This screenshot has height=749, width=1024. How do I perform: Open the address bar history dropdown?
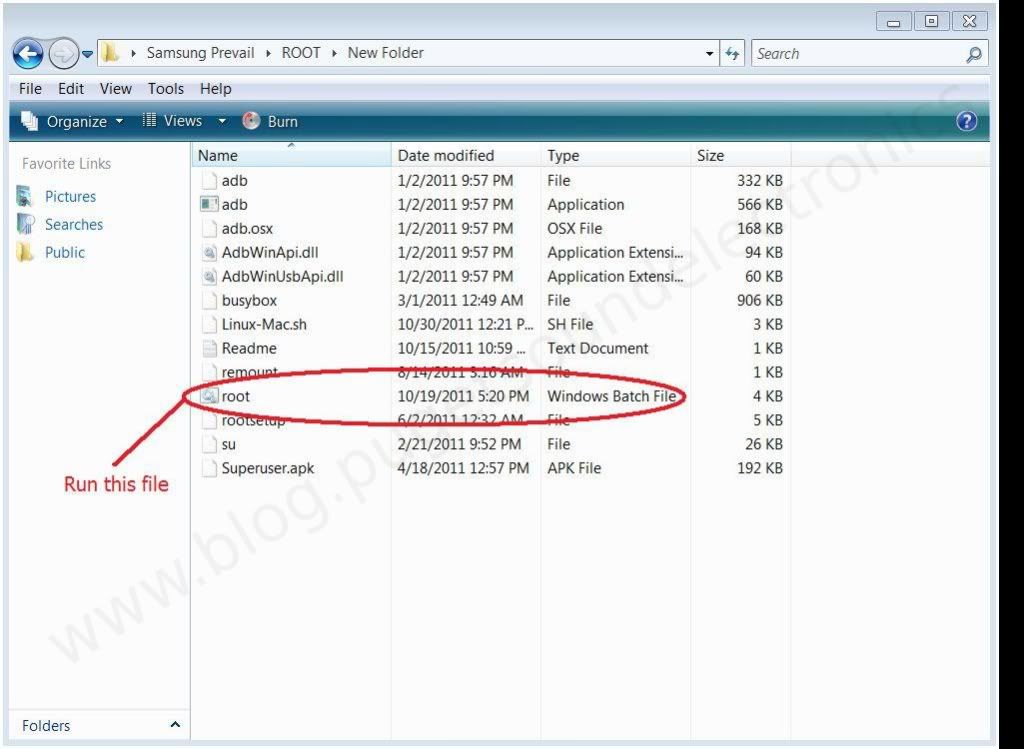(709, 54)
